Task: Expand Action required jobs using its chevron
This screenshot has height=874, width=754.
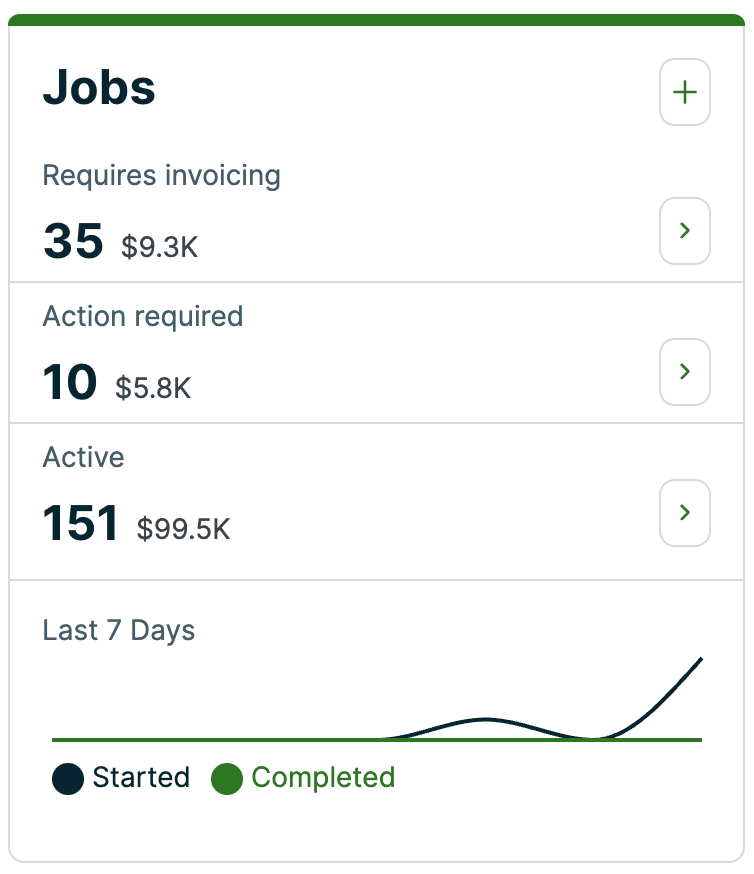Action: pos(685,372)
